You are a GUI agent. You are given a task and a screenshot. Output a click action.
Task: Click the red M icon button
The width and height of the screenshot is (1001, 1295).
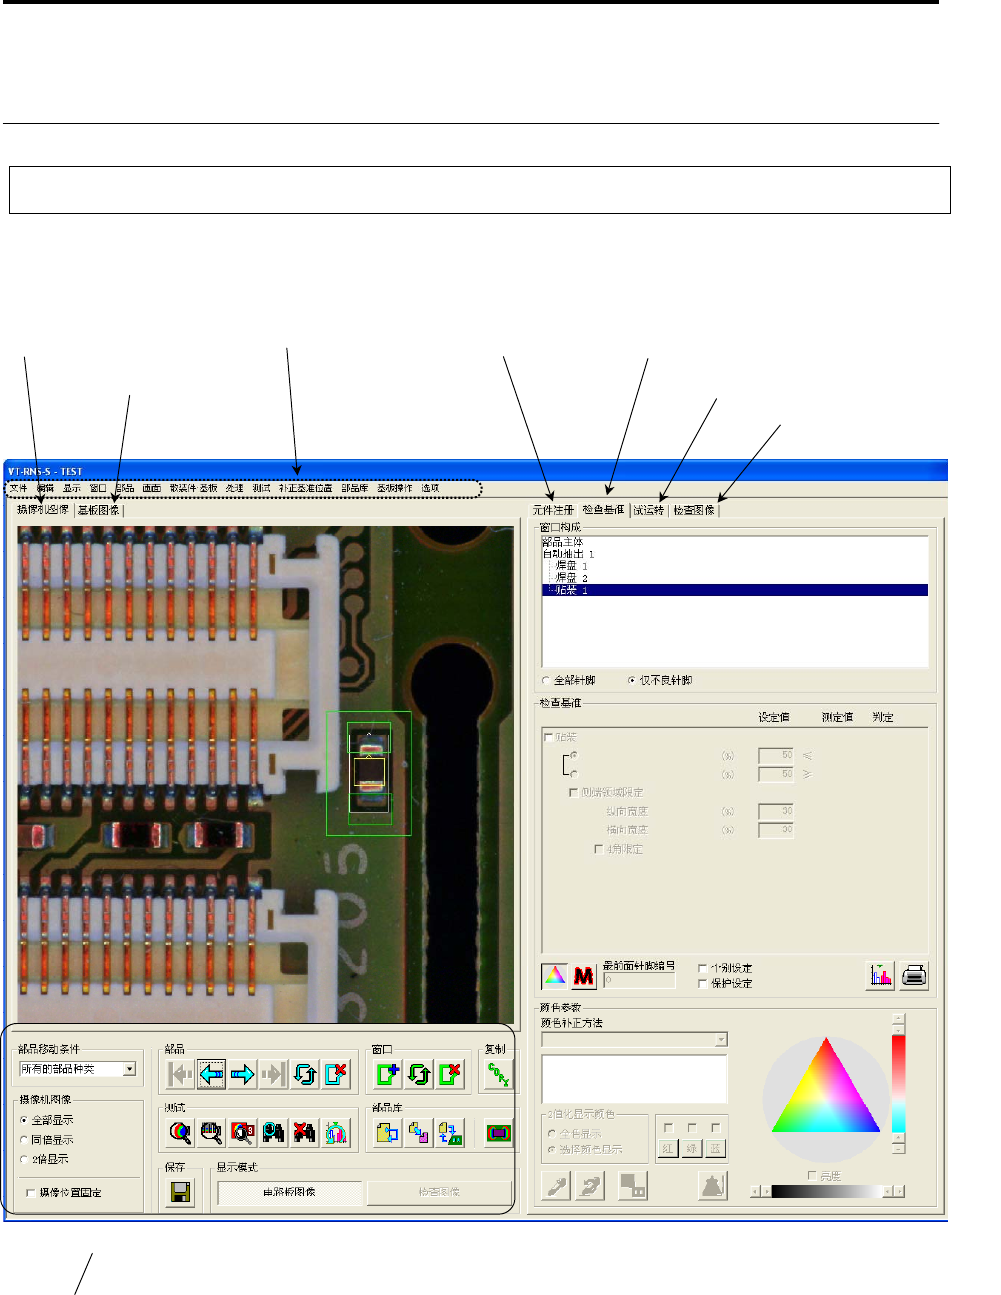click(x=584, y=975)
